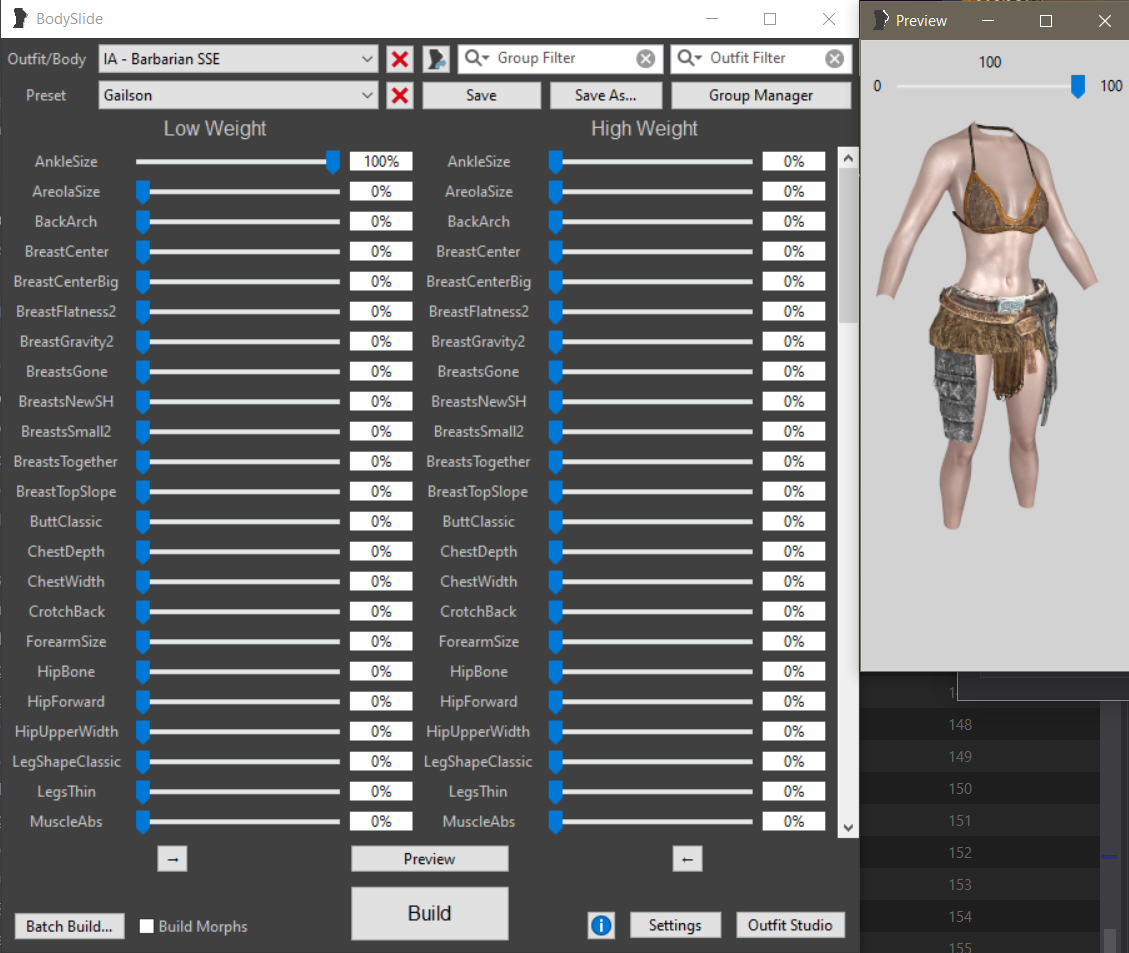Viewport: 1129px width, 953px height.
Task: Clear the Outfit Filter field
Action: pos(835,59)
